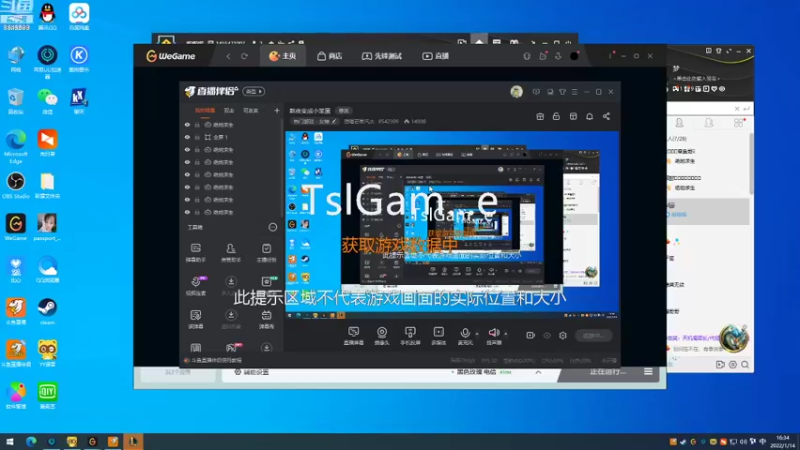Lock the topmost source in the scene list
This screenshot has height=450, width=800.
point(197,124)
